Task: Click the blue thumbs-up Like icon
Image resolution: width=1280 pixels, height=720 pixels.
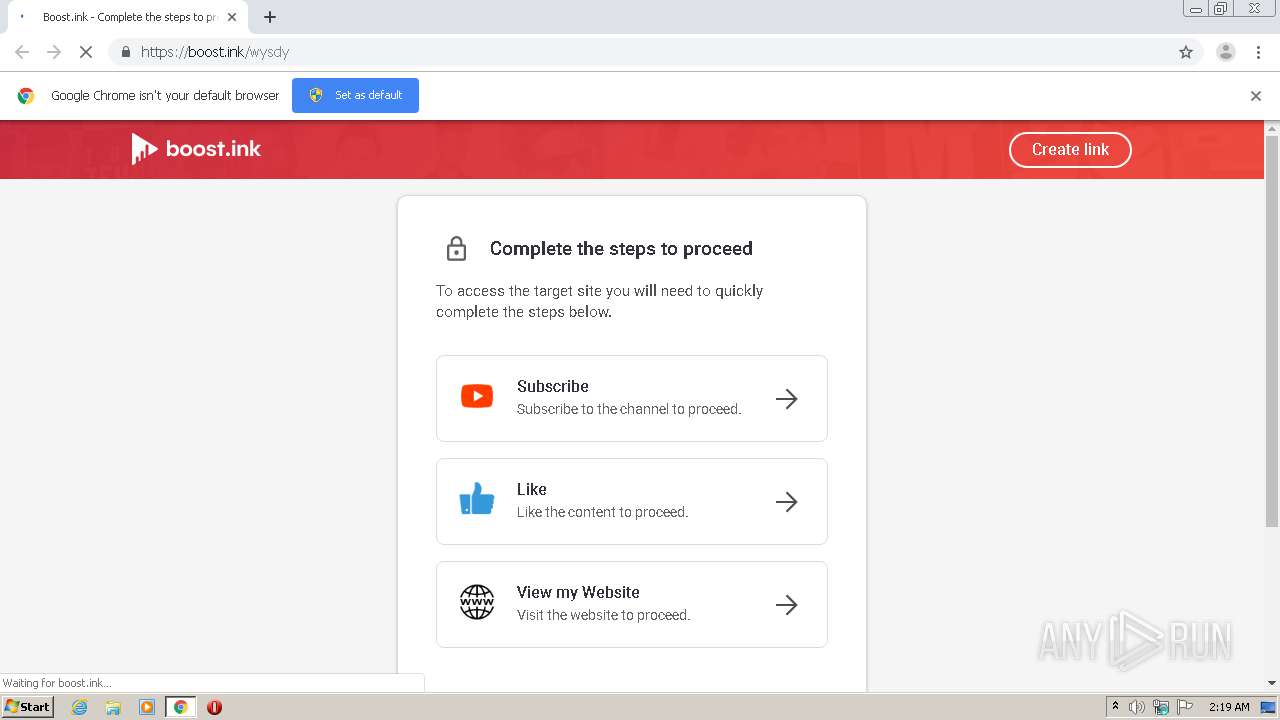Action: [x=477, y=499]
